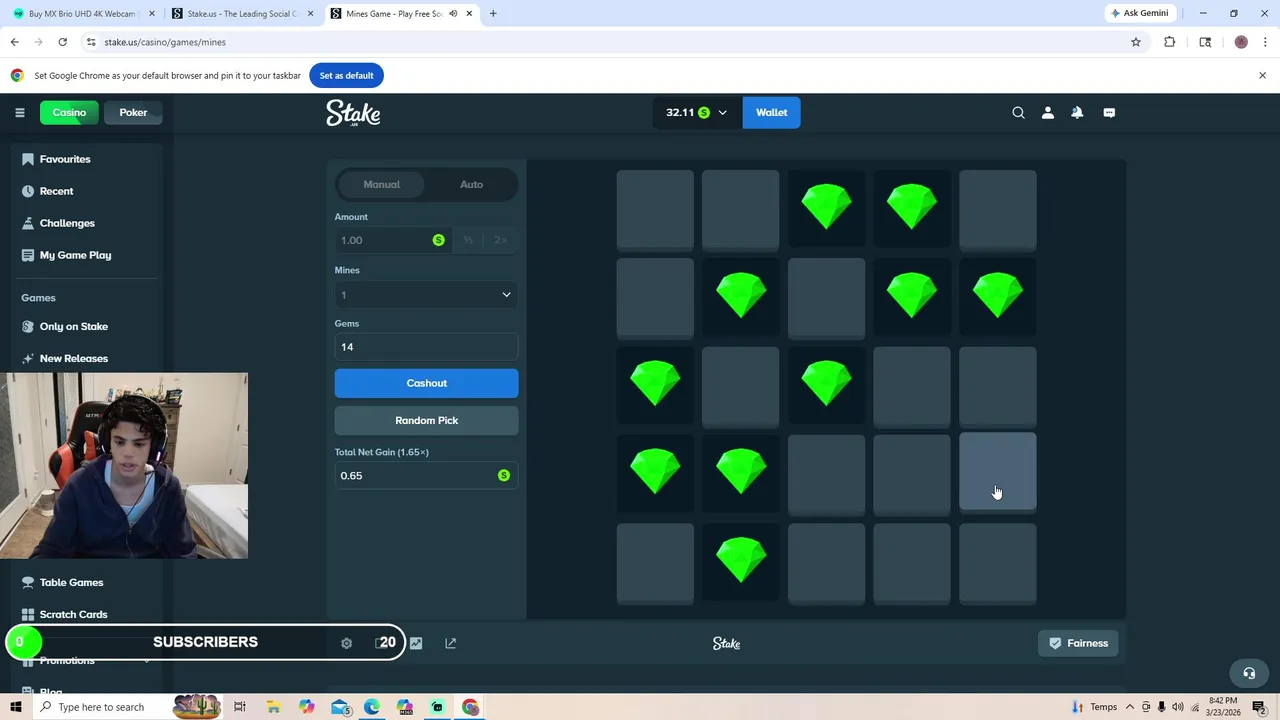Click the Stake logo in header
1280x720 pixels.
[353, 113]
